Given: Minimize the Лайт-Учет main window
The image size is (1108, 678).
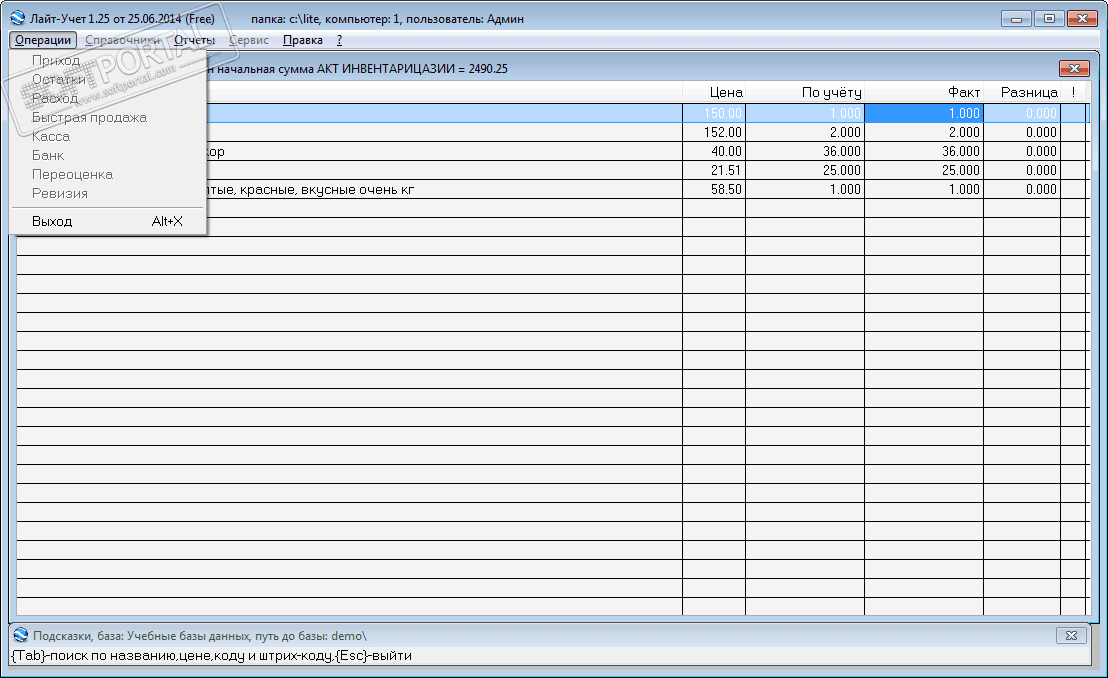Looking at the screenshot, I should (1016, 19).
